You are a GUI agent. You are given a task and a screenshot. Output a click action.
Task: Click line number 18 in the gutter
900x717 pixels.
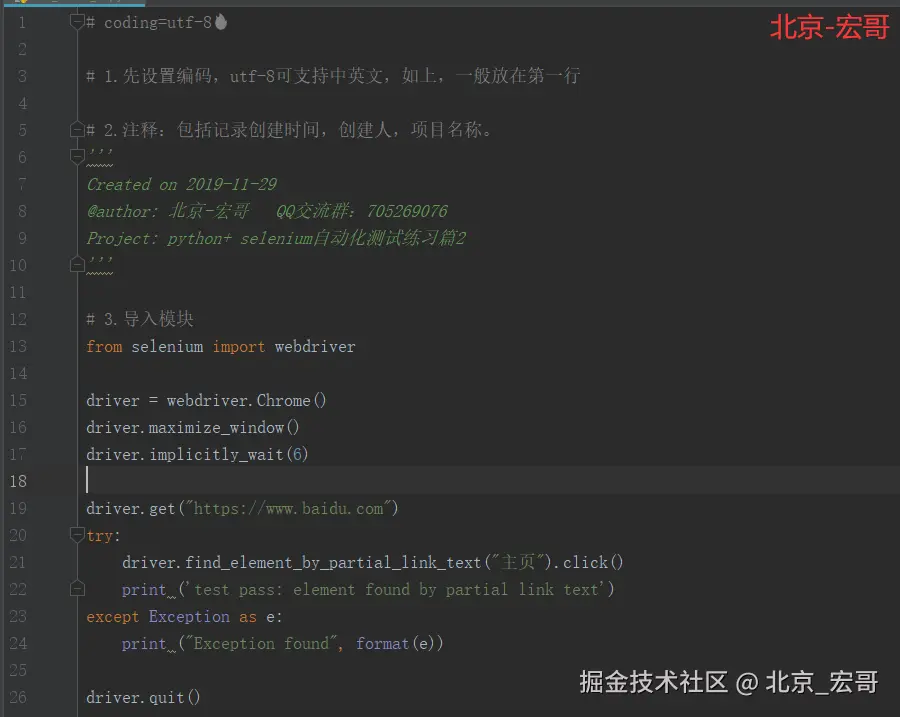(18, 481)
